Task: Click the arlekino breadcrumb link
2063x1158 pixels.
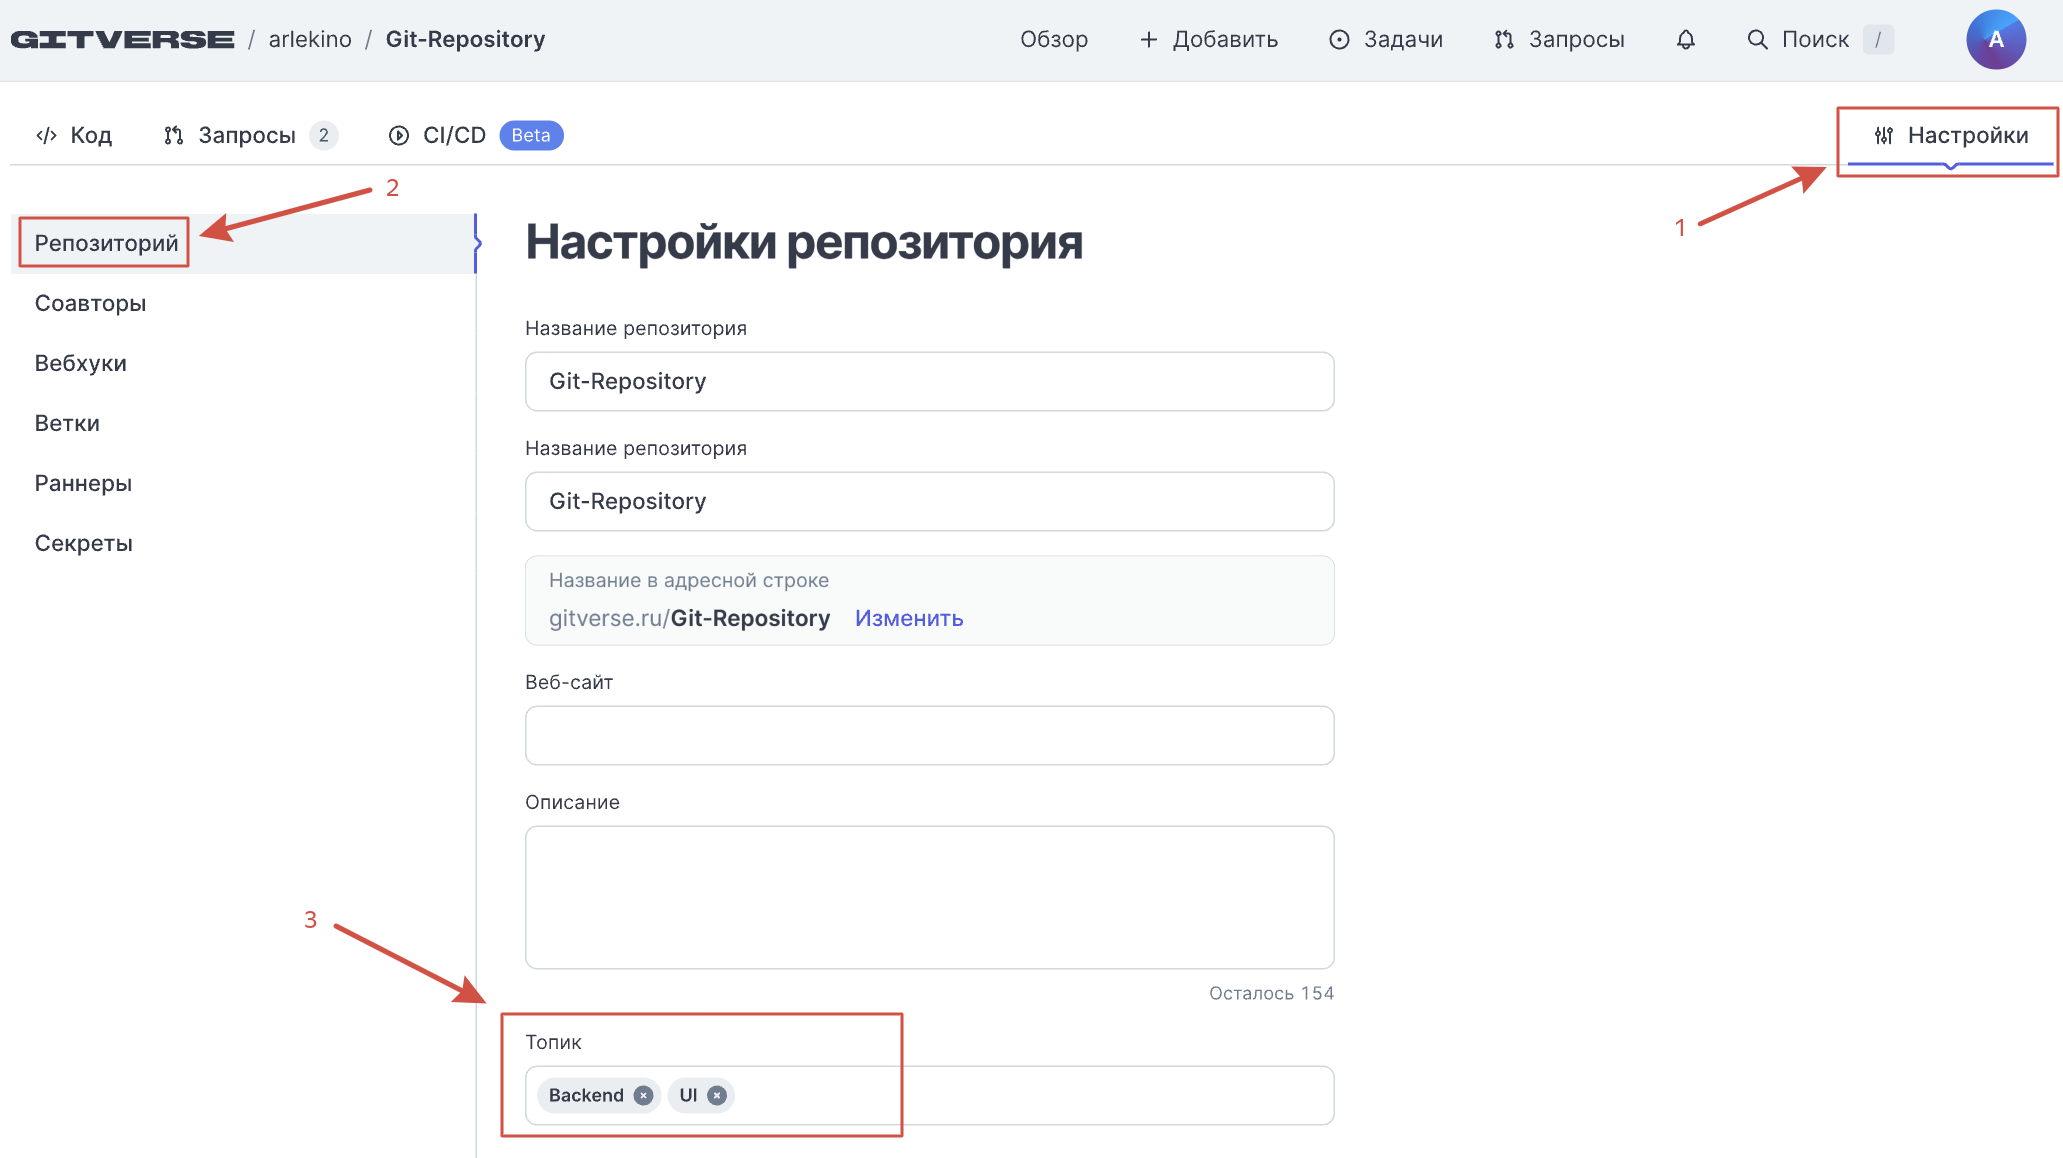Action: (310, 39)
